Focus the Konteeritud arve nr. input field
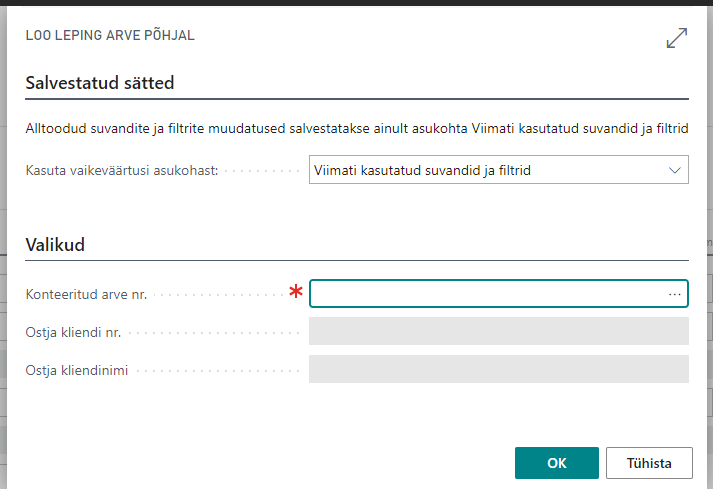 click(485, 294)
